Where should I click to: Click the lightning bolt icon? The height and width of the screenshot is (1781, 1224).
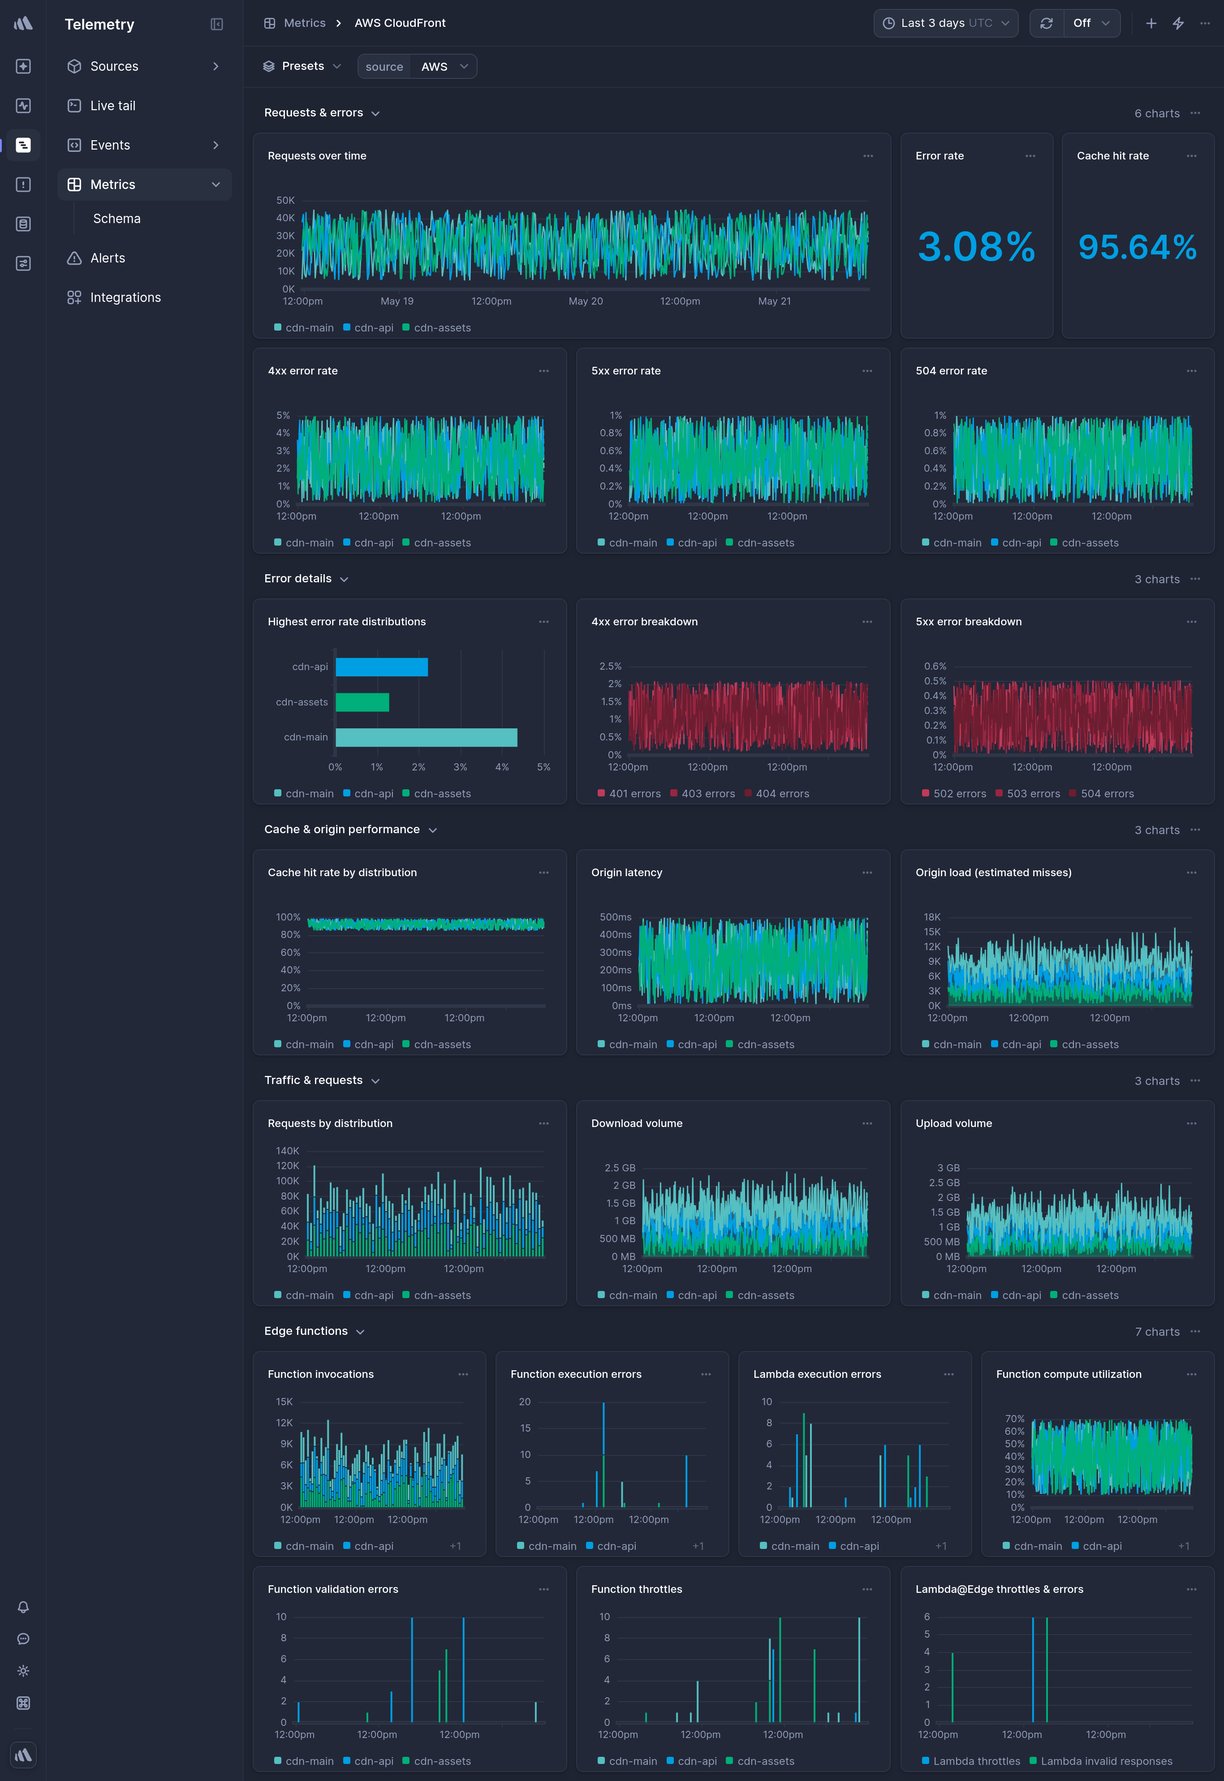coord(1178,23)
